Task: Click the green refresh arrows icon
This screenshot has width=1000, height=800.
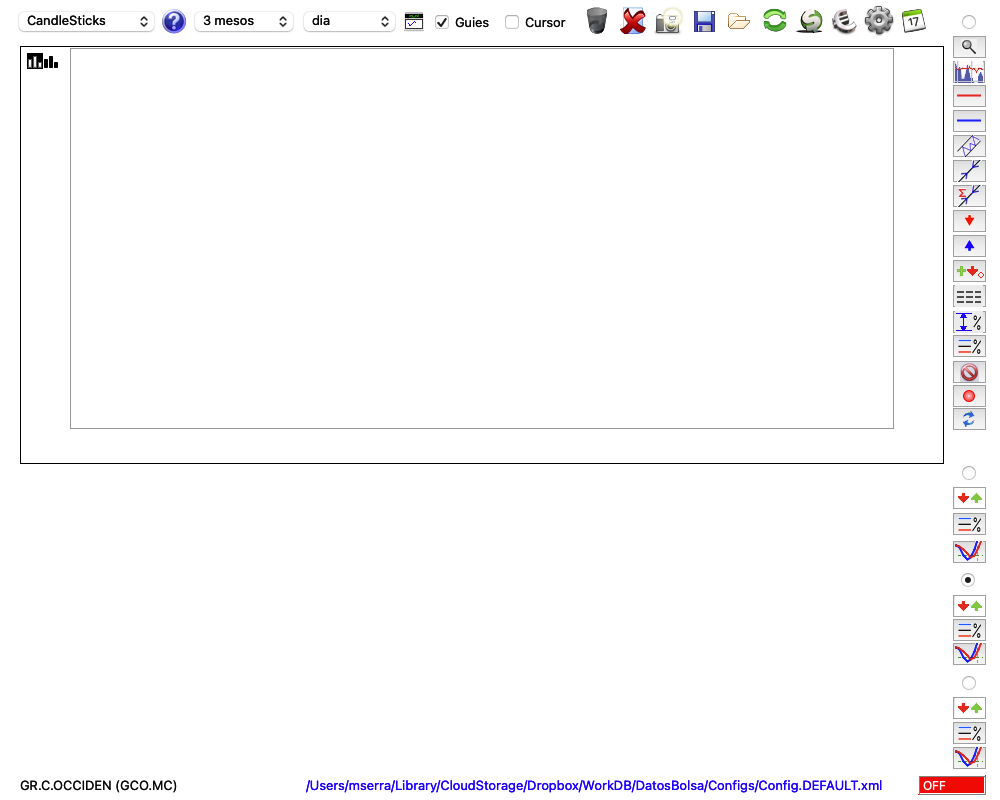Action: point(774,20)
